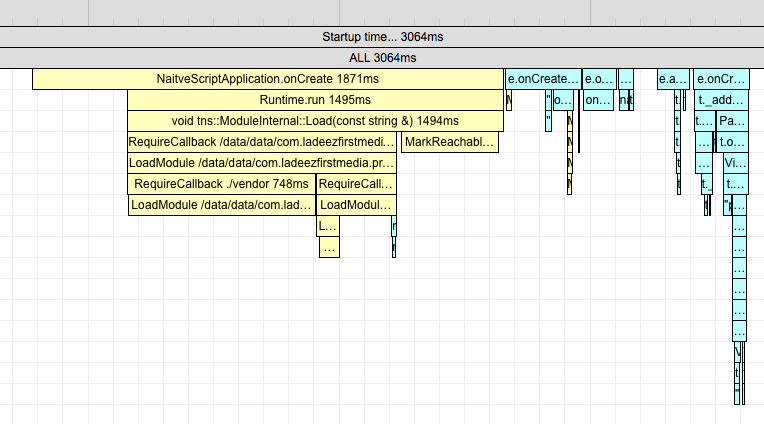Screen dimensions: 764x424
Task: Select the small yellow L... frame
Action: (x=328, y=226)
